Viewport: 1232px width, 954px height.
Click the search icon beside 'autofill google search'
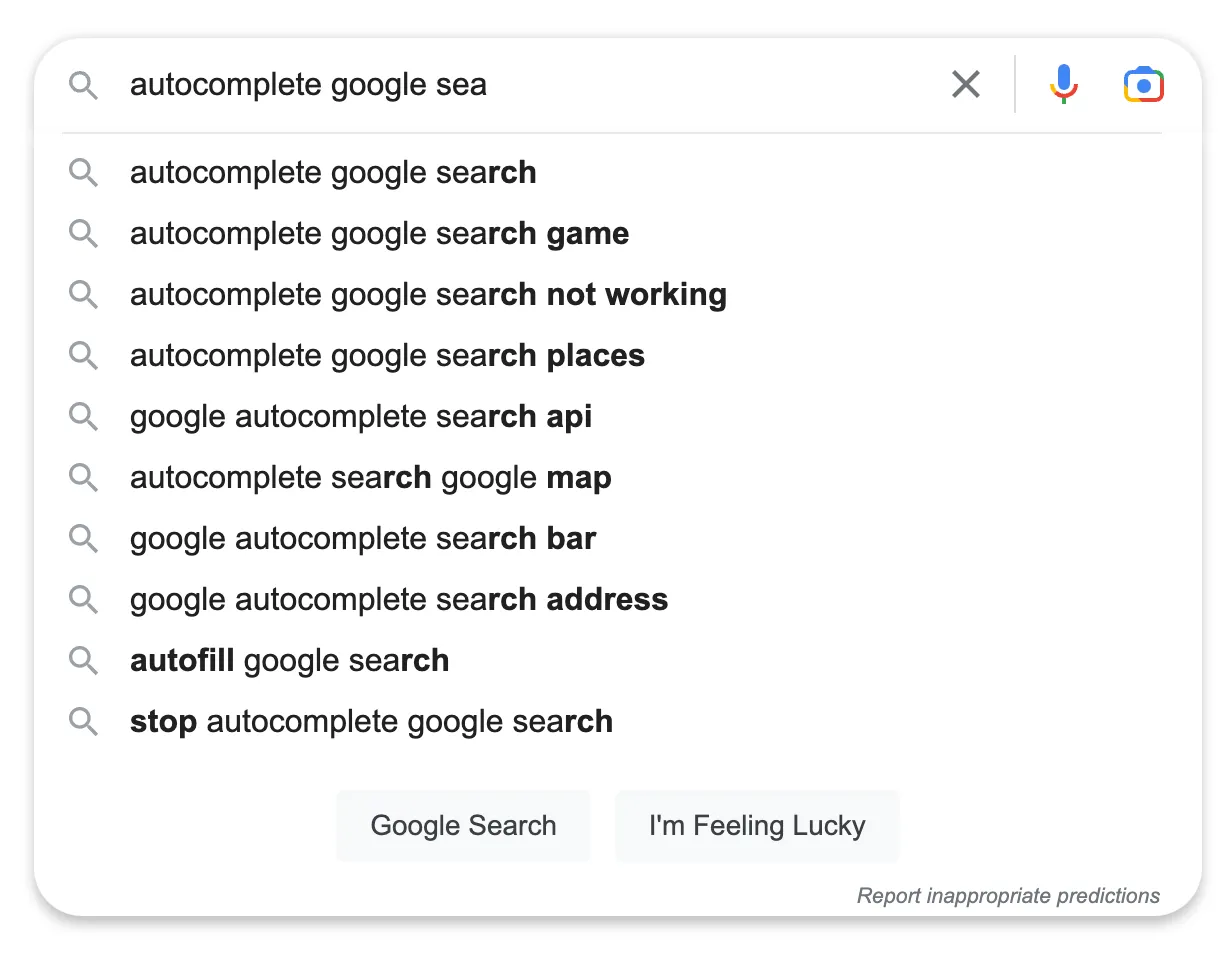(x=84, y=660)
